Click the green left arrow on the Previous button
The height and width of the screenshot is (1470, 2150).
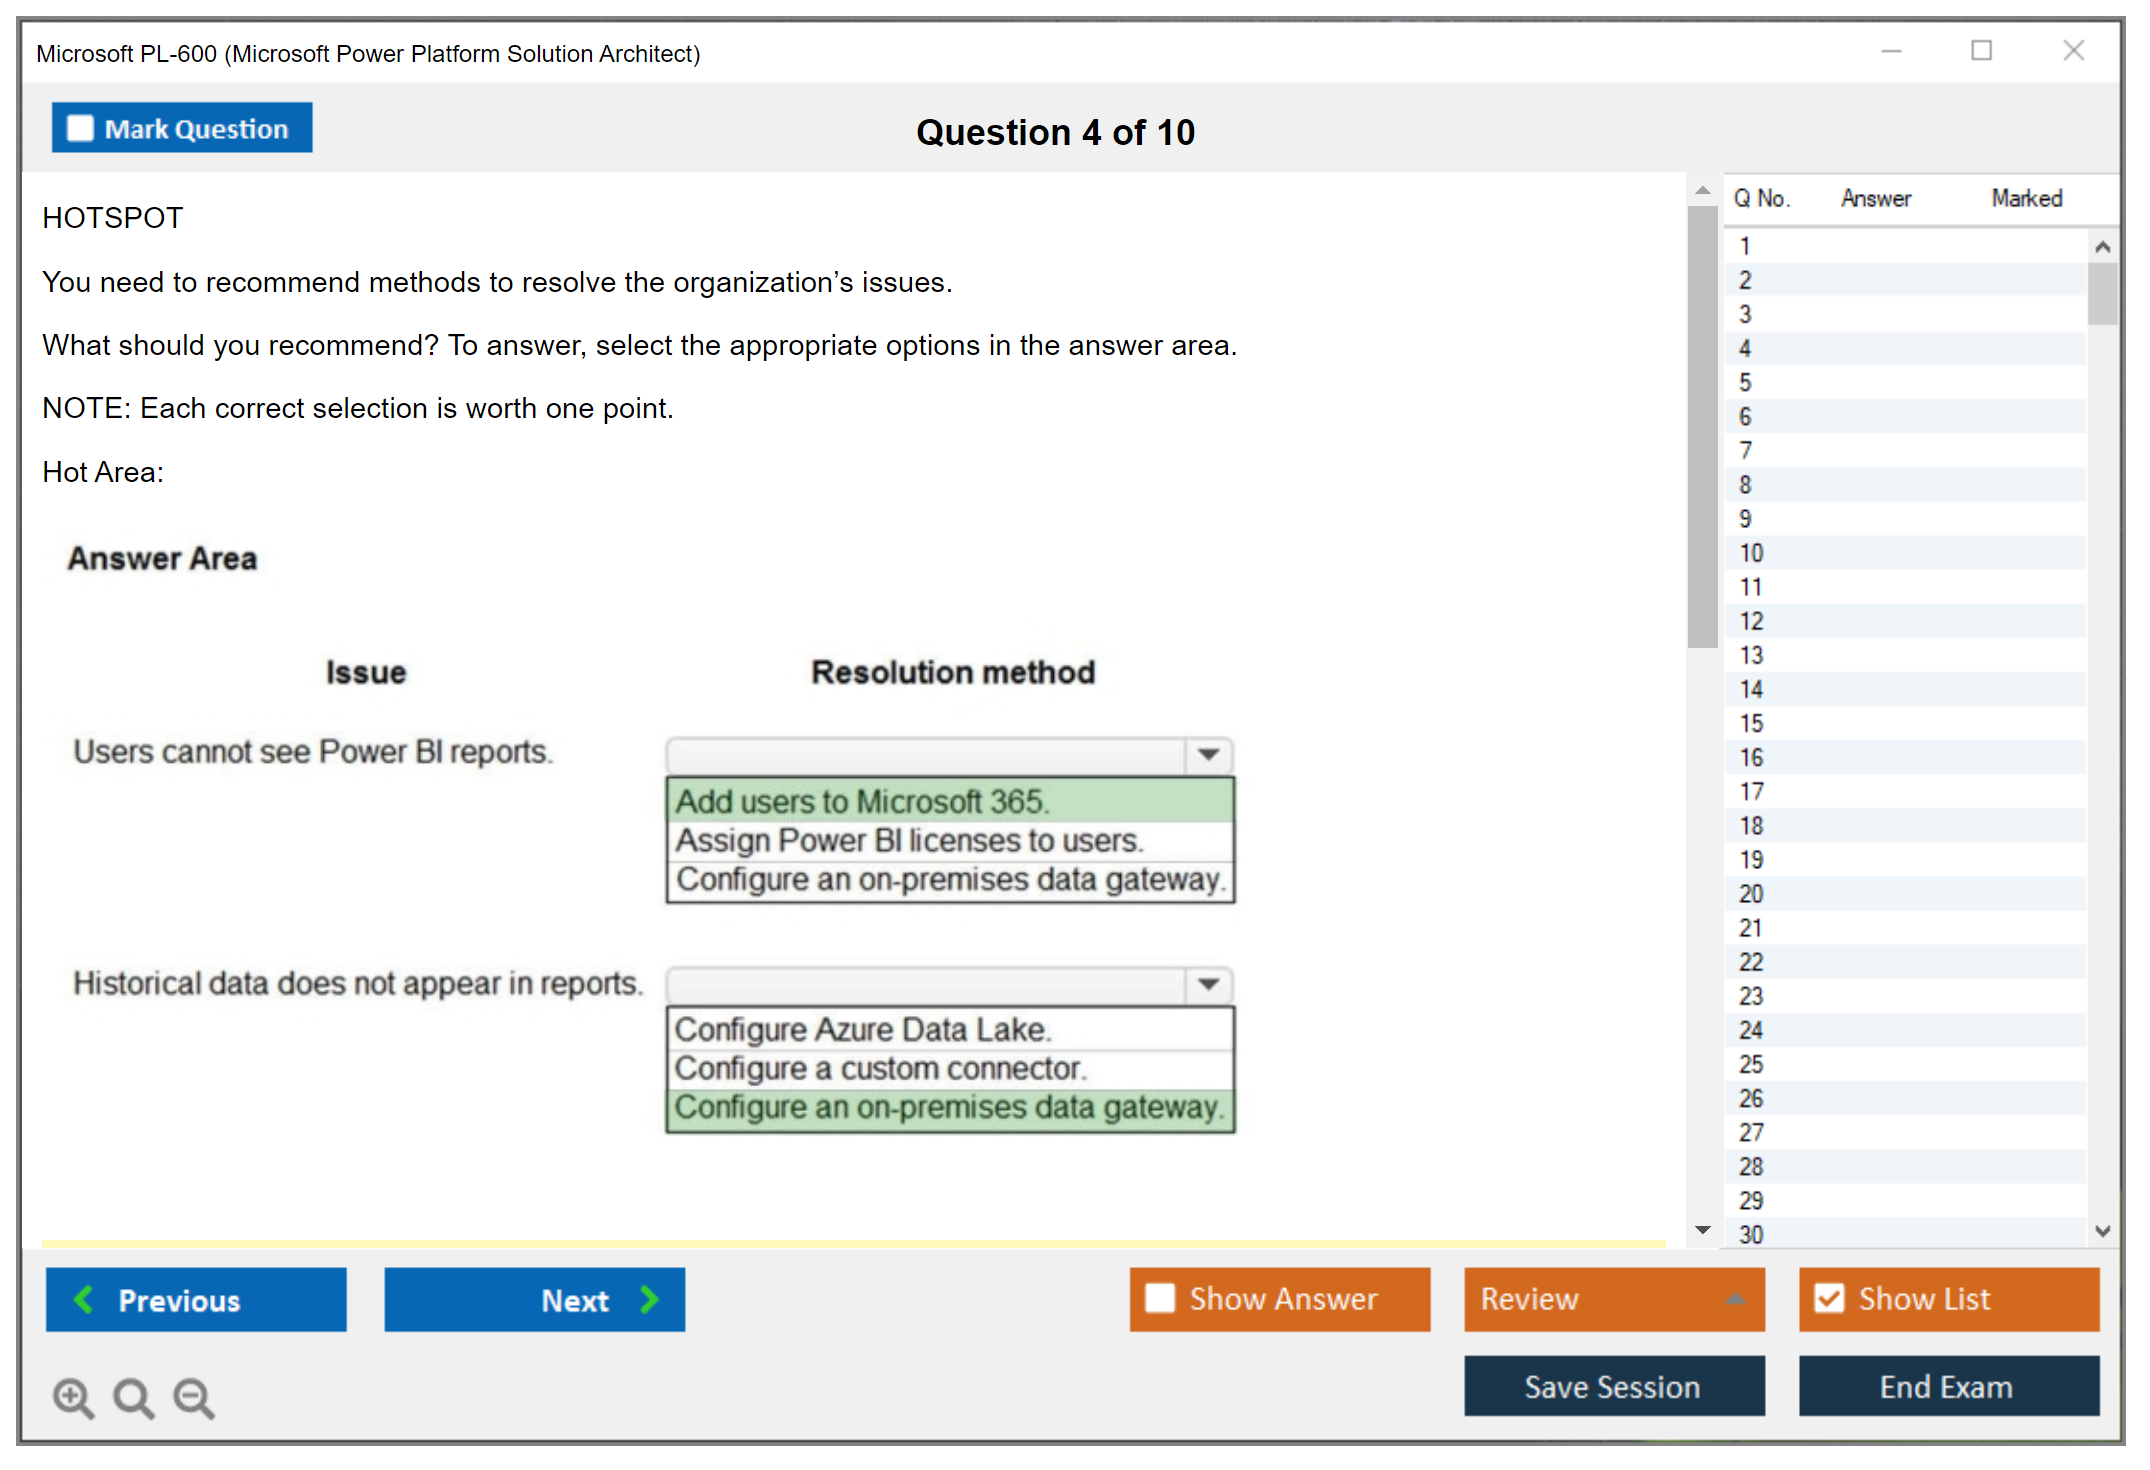pos(84,1299)
